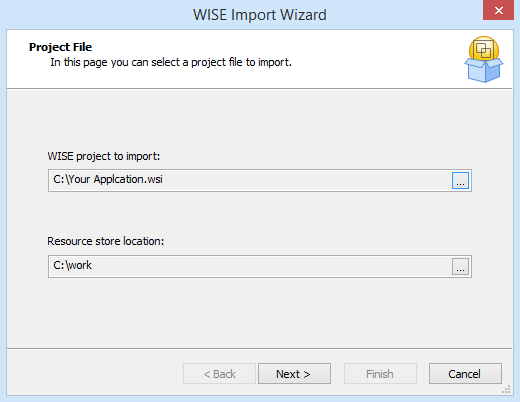Go to the Next wizard page
520x402 pixels.
point(294,374)
